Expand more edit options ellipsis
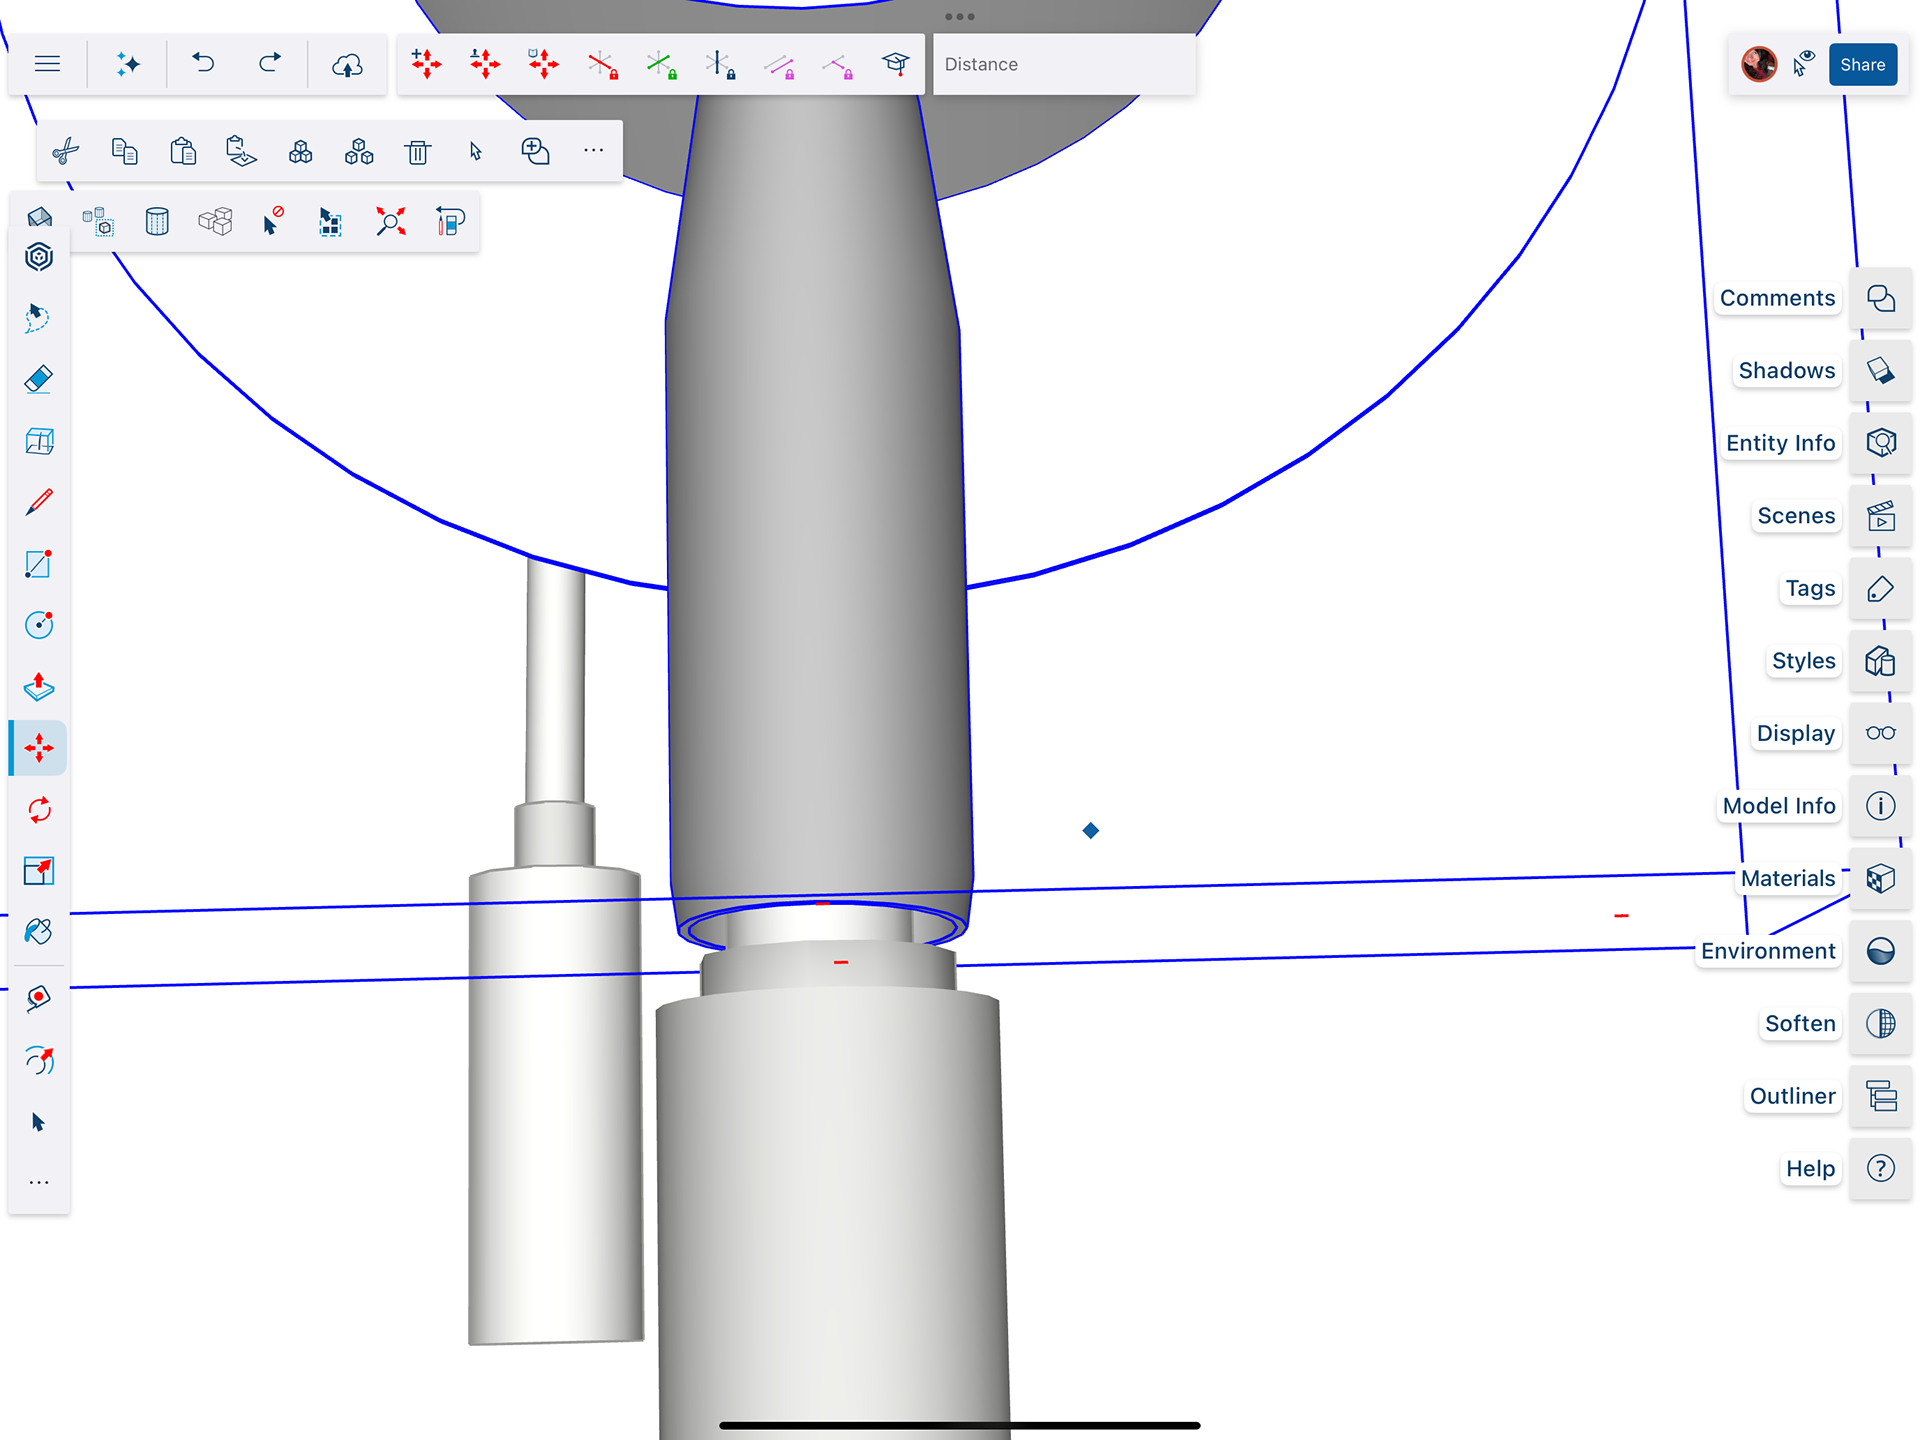Image resolution: width=1920 pixels, height=1440 pixels. pyautogui.click(x=593, y=151)
